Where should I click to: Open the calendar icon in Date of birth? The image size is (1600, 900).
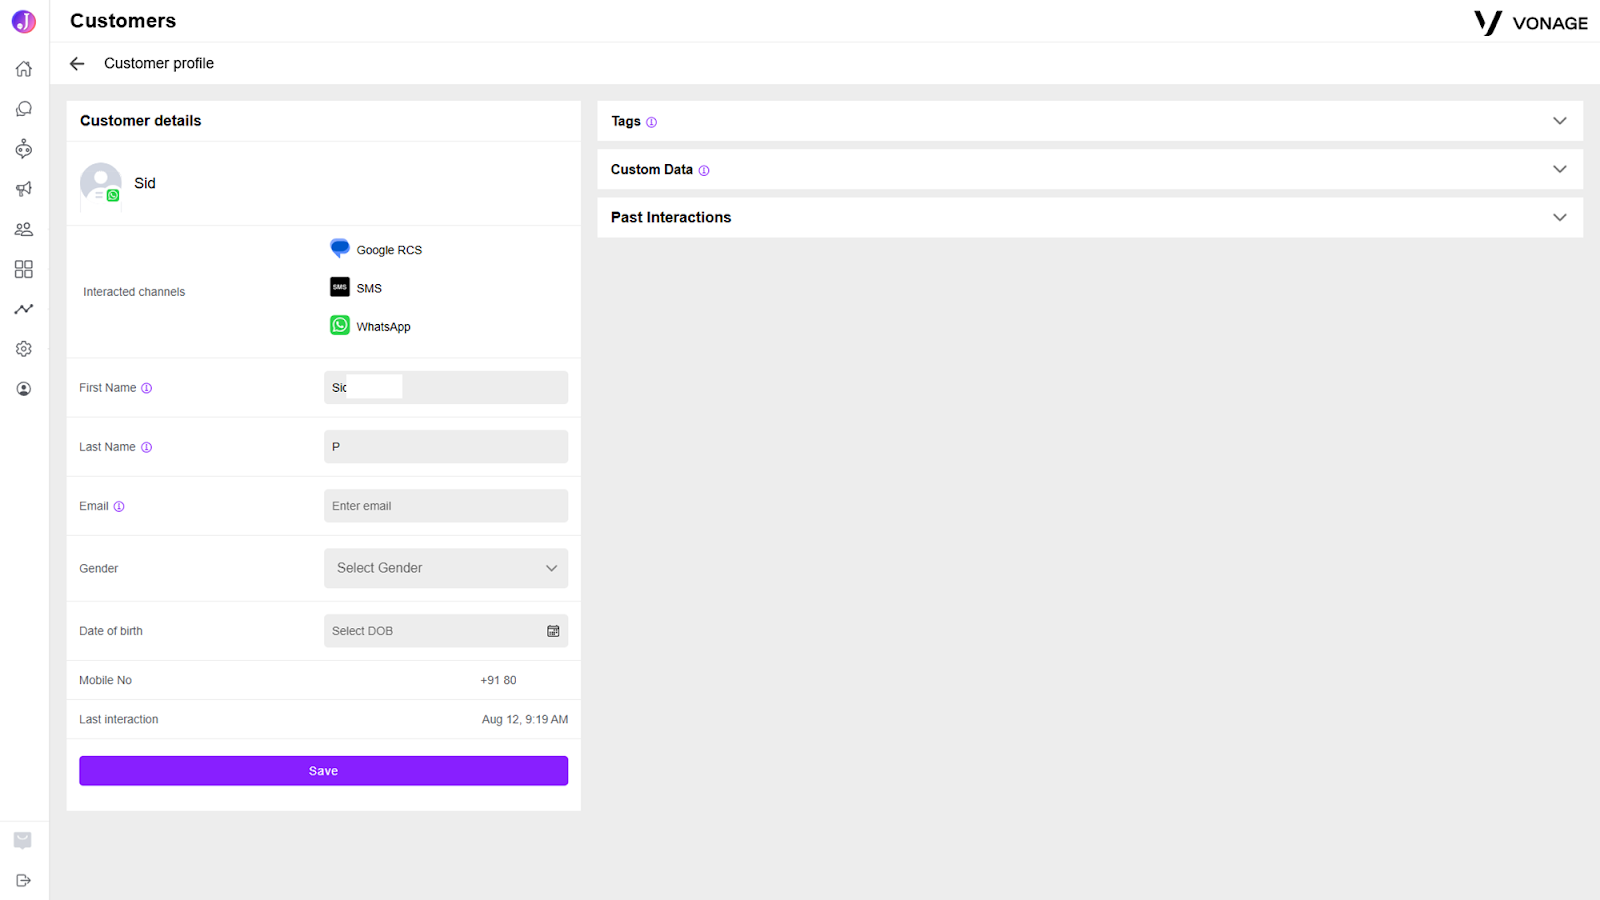pos(553,631)
